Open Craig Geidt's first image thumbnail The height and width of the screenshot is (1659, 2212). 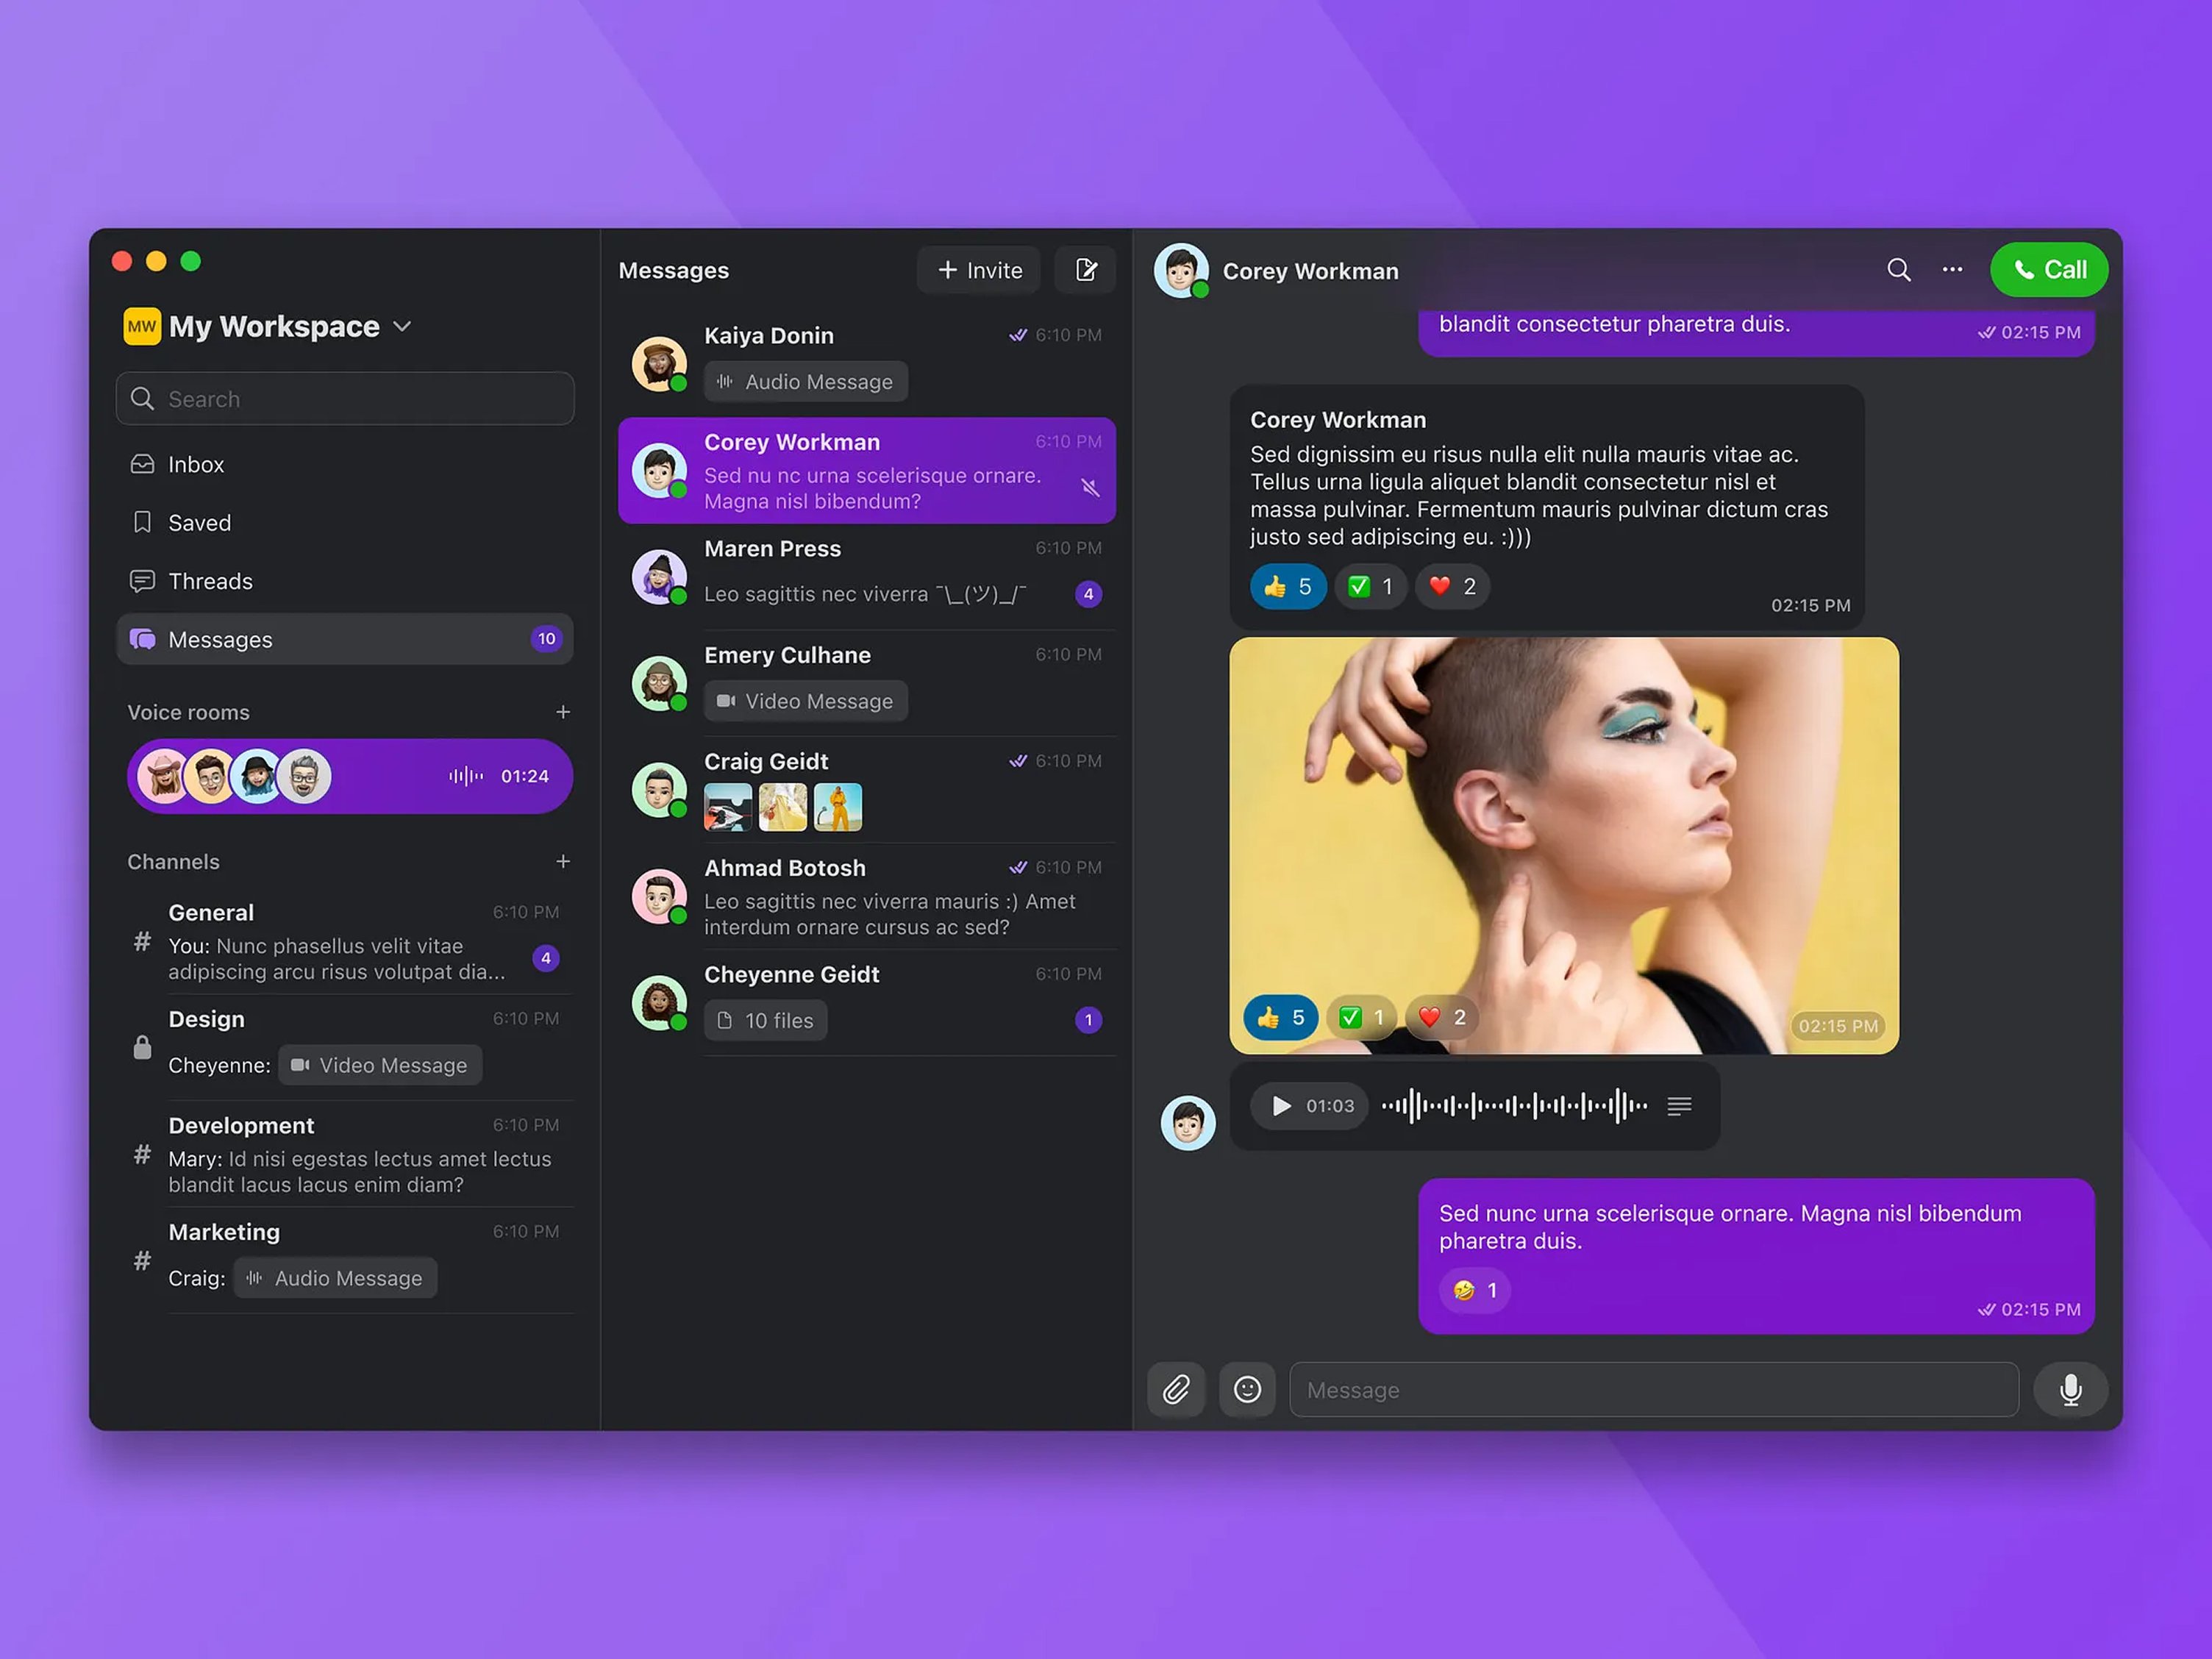[728, 807]
